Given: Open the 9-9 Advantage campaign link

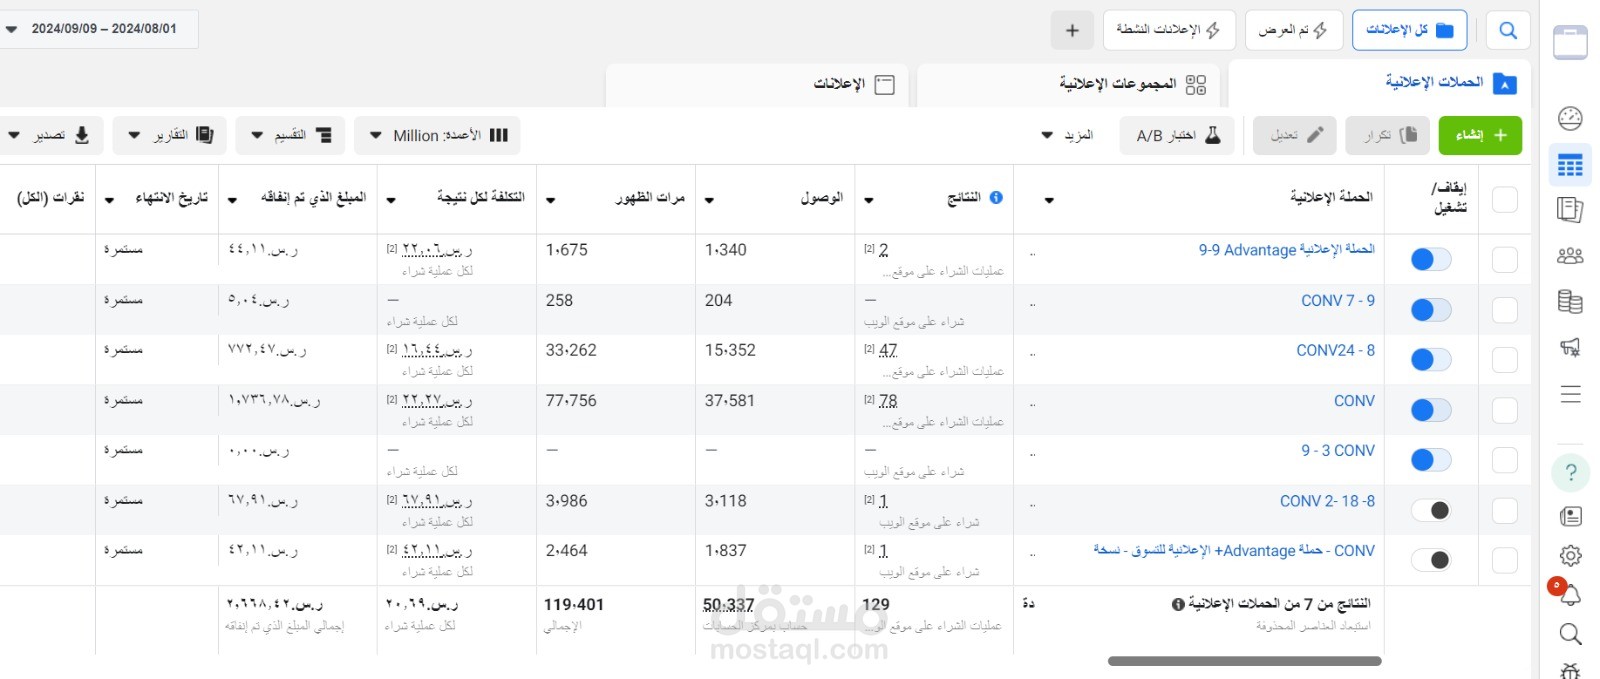Looking at the screenshot, I should tap(1287, 249).
